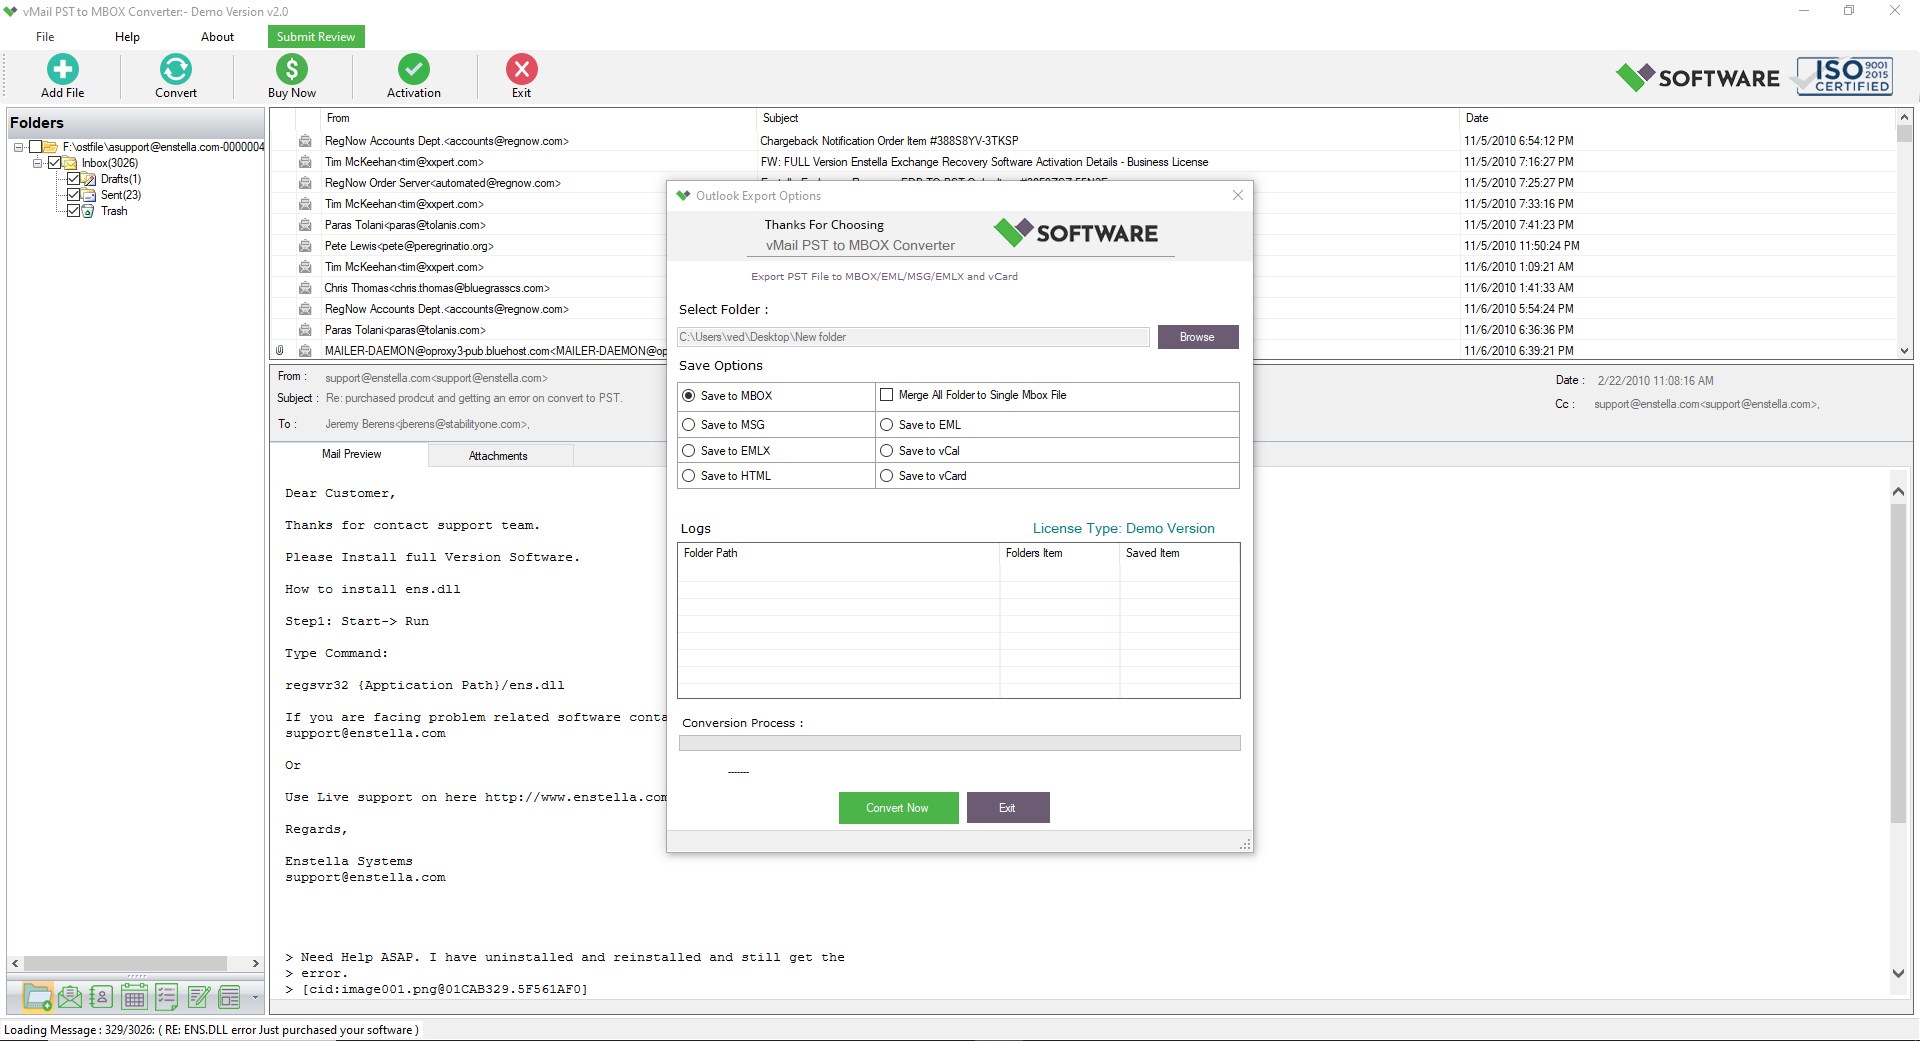The height and width of the screenshot is (1041, 1920).
Task: Click the root OST file folder icon
Action: coord(50,147)
